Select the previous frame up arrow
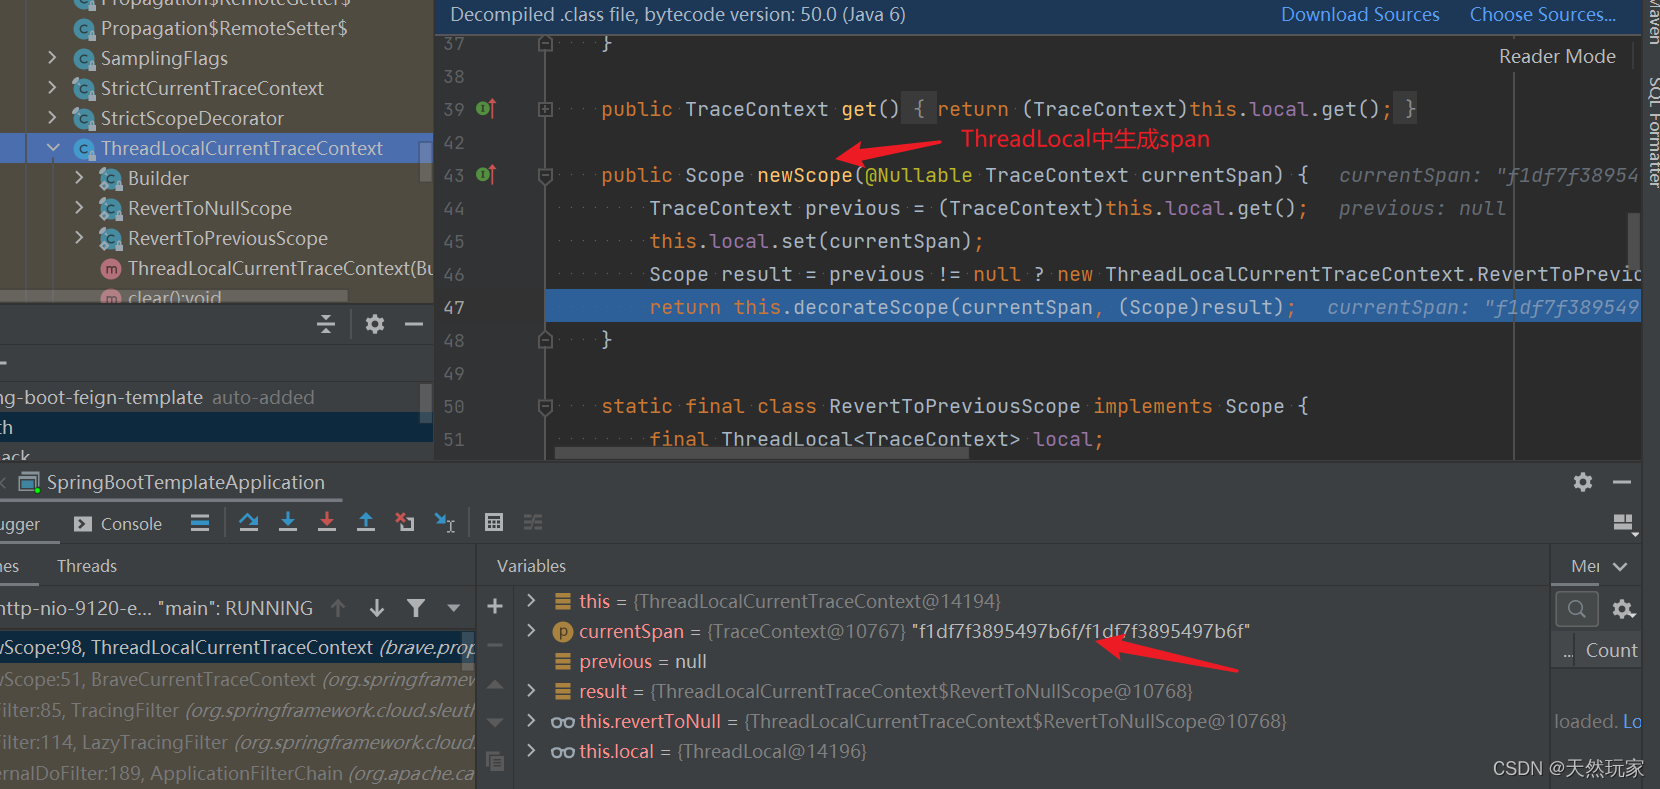1660x789 pixels. tap(338, 608)
